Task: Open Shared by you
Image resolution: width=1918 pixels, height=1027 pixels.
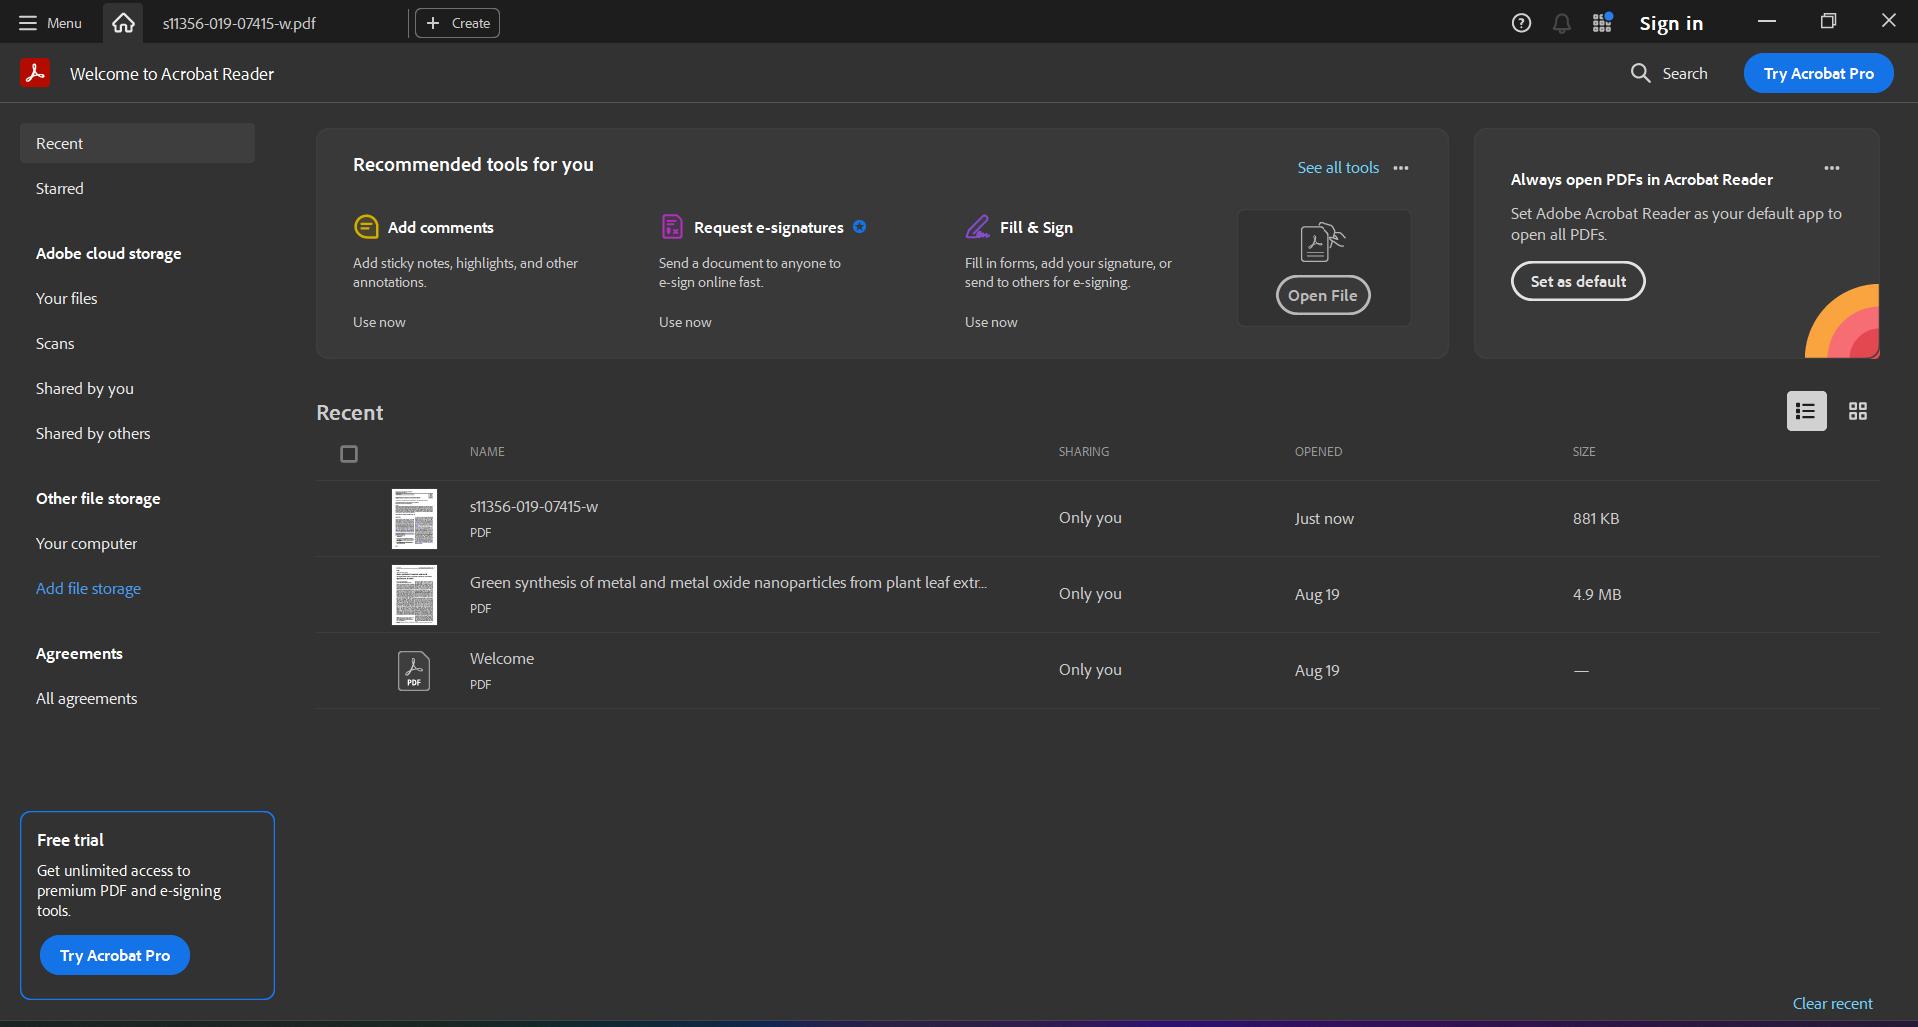Action: click(x=85, y=388)
